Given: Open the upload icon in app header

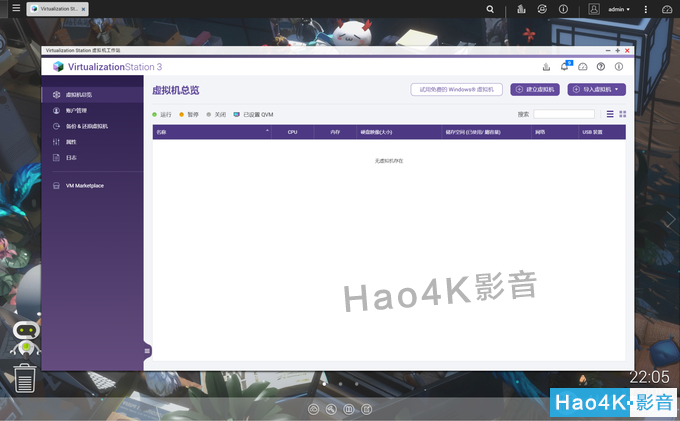Looking at the screenshot, I should 546,67.
